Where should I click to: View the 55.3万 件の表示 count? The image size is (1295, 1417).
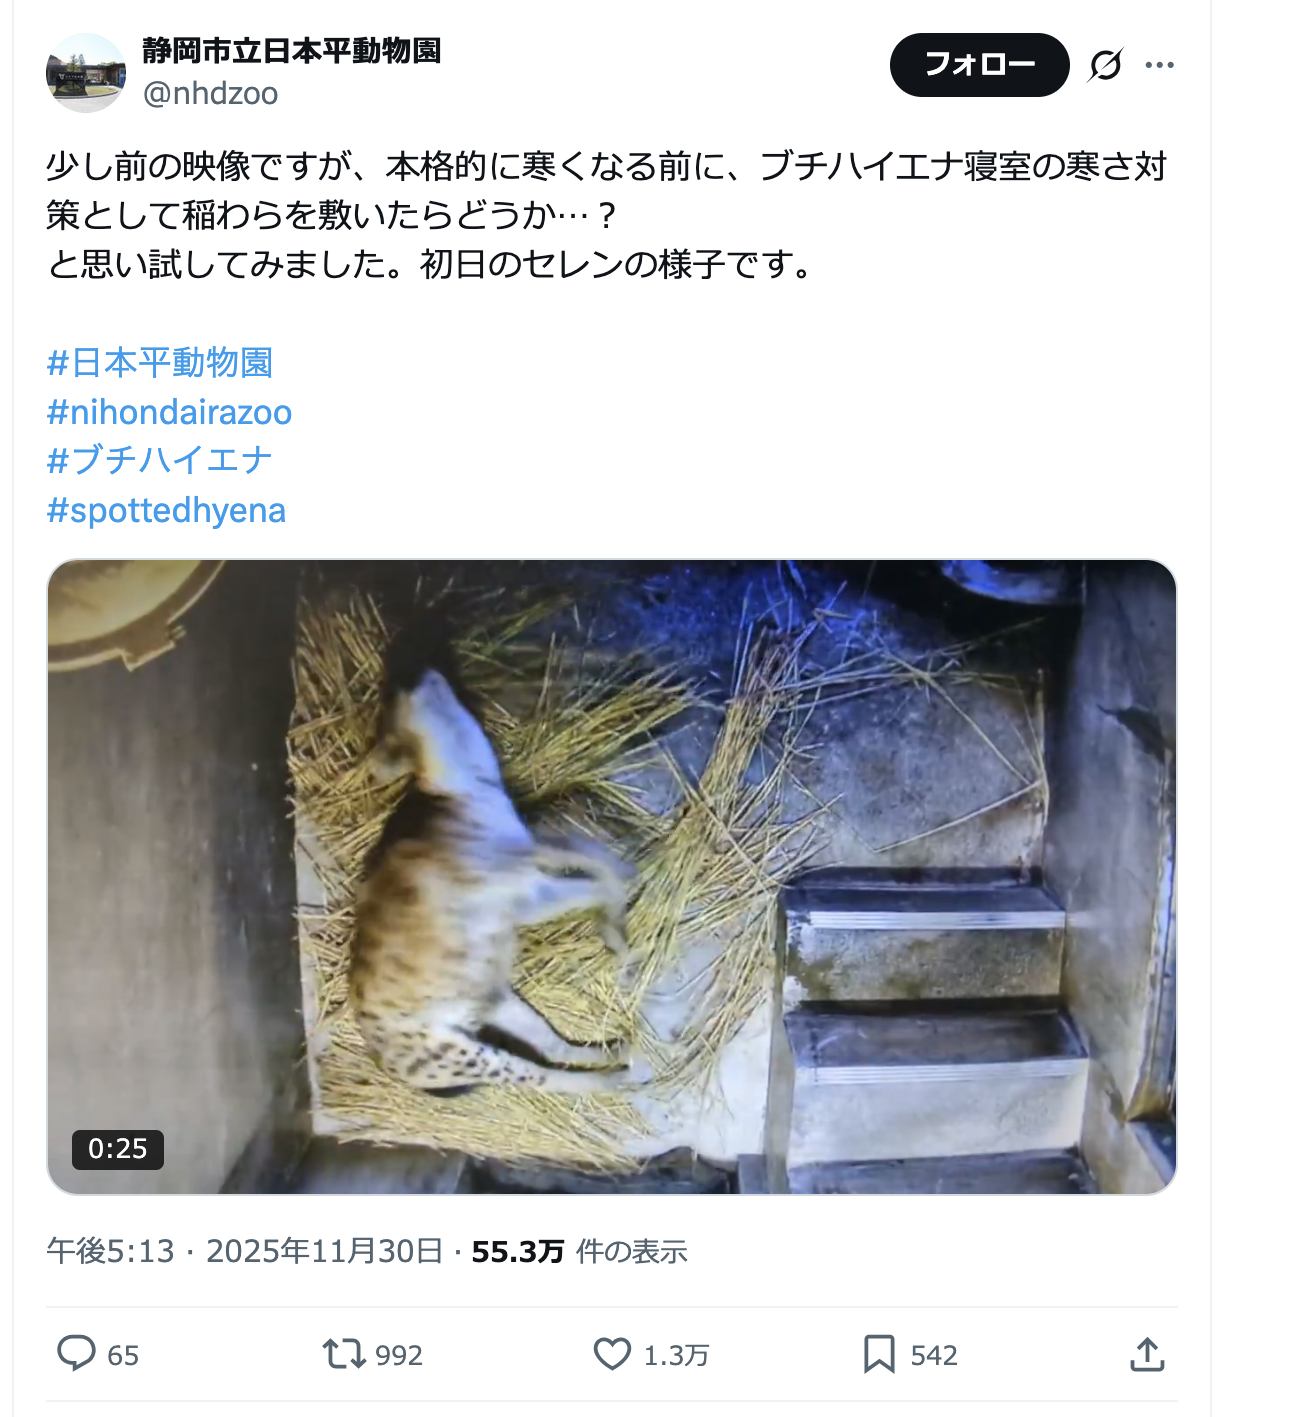pos(579,1251)
